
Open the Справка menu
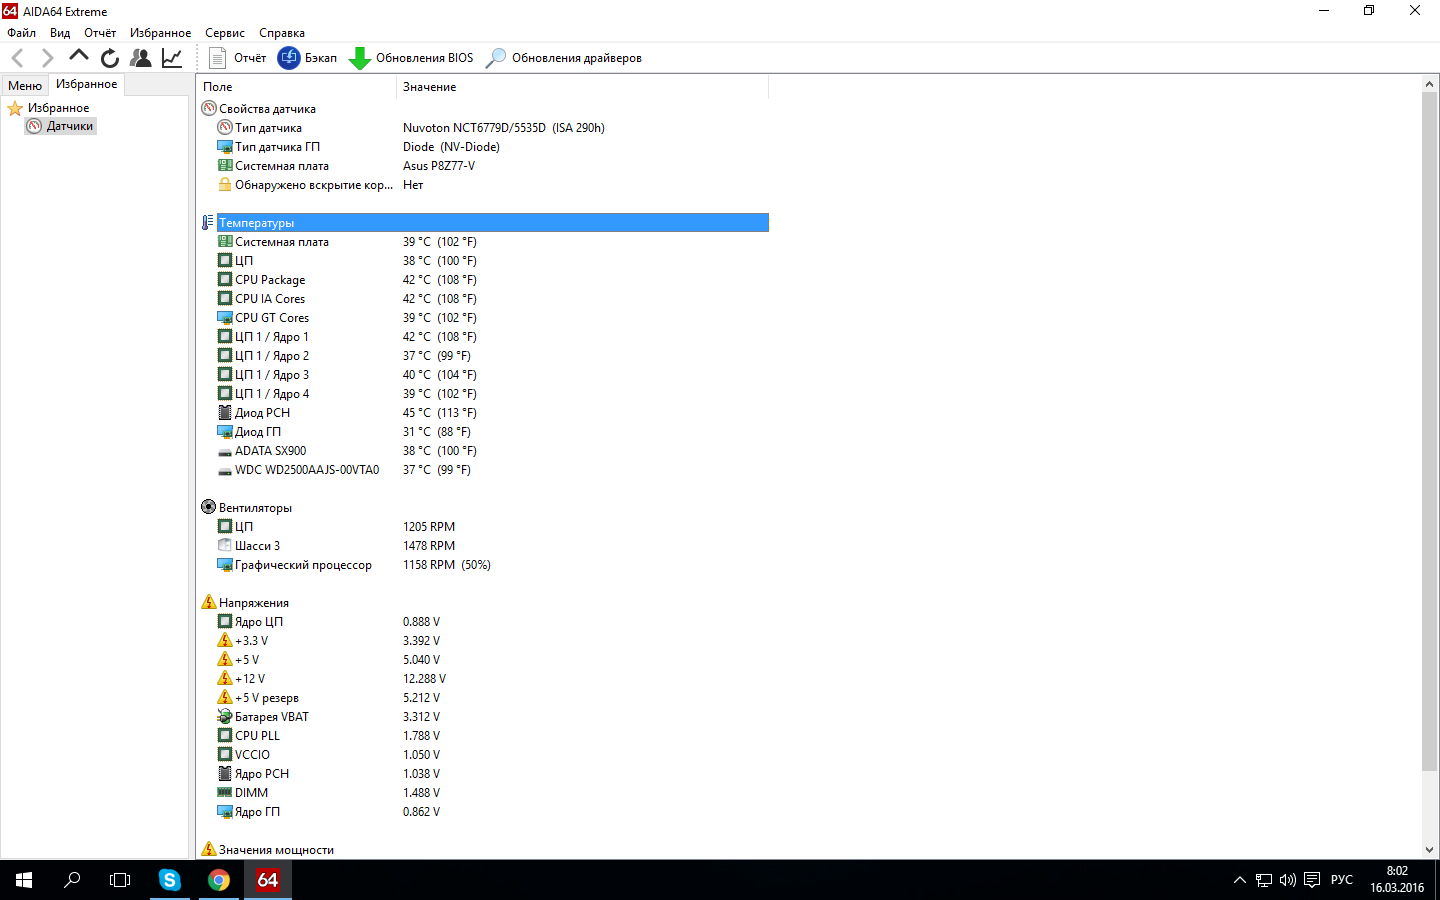282,33
